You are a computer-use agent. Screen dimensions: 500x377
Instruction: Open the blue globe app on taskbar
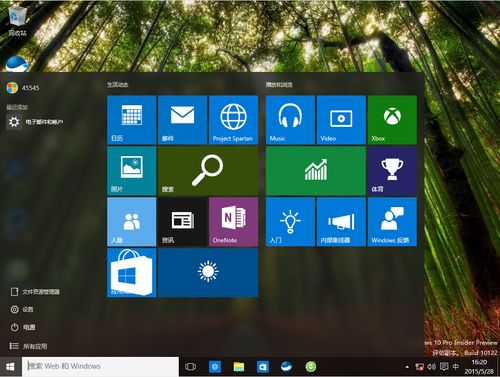tap(287, 367)
